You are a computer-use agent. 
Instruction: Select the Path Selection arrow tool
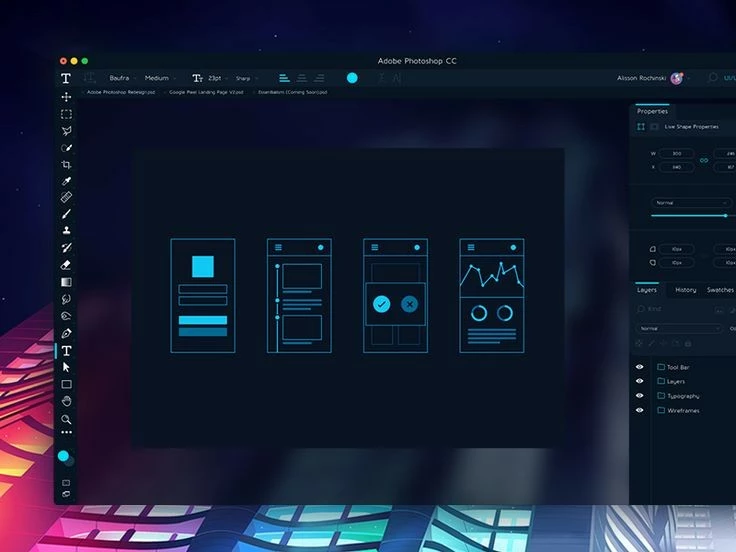tap(66, 367)
